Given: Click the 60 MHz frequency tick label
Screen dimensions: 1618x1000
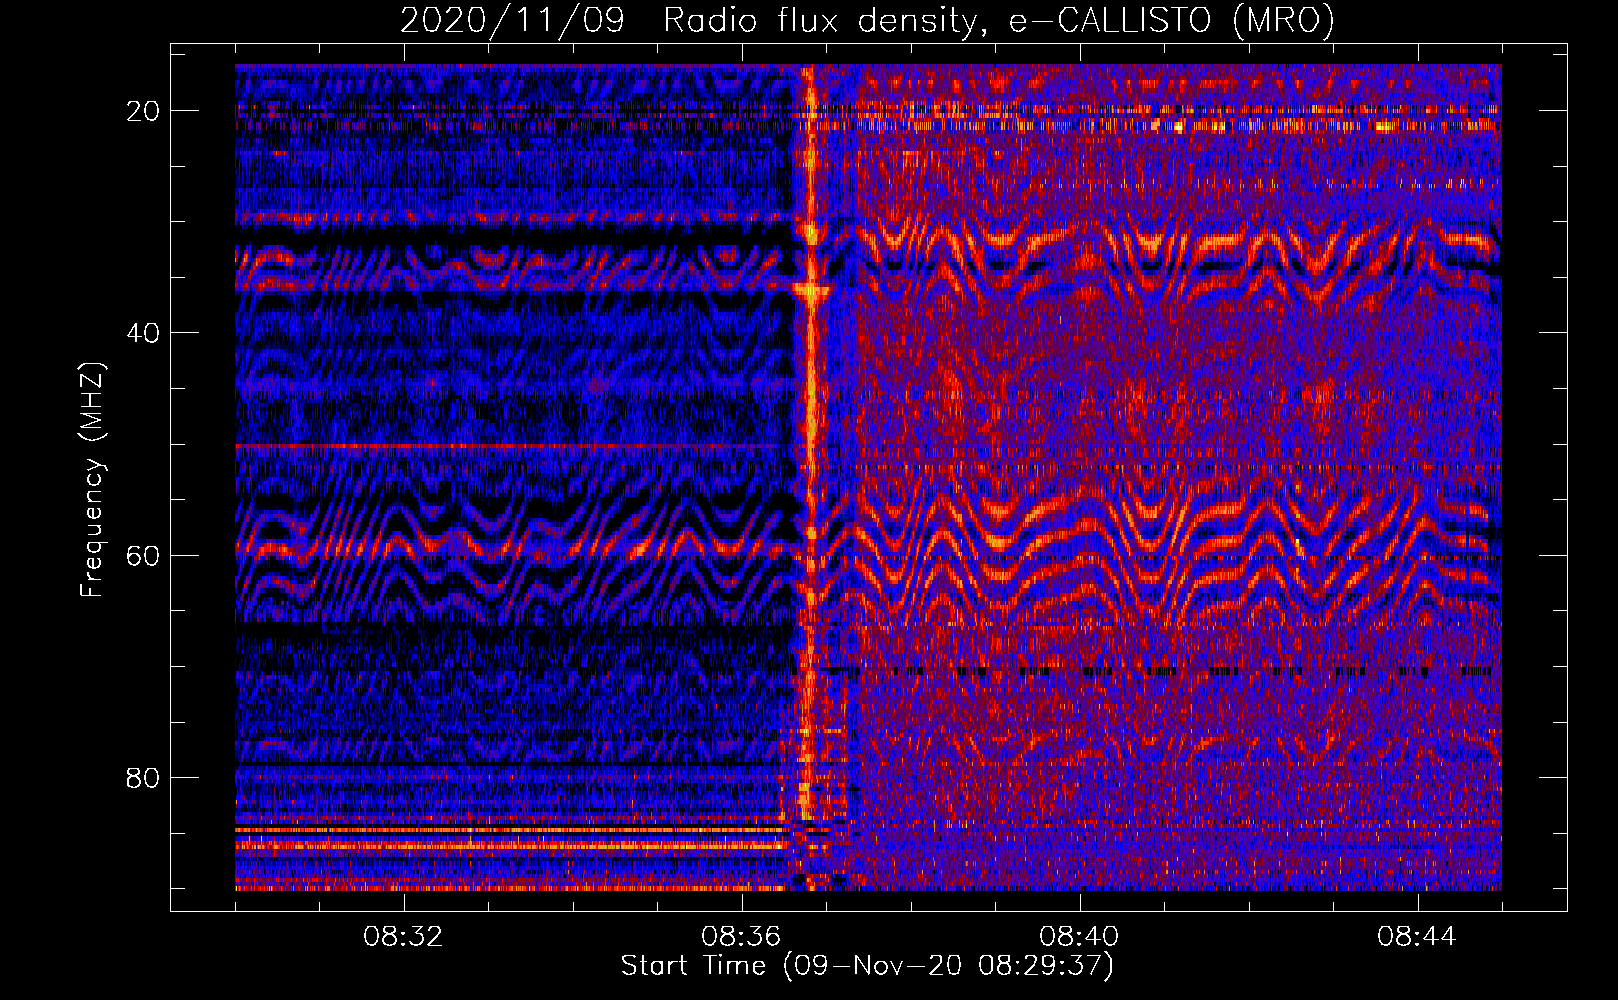Looking at the screenshot, I should pos(143,556).
